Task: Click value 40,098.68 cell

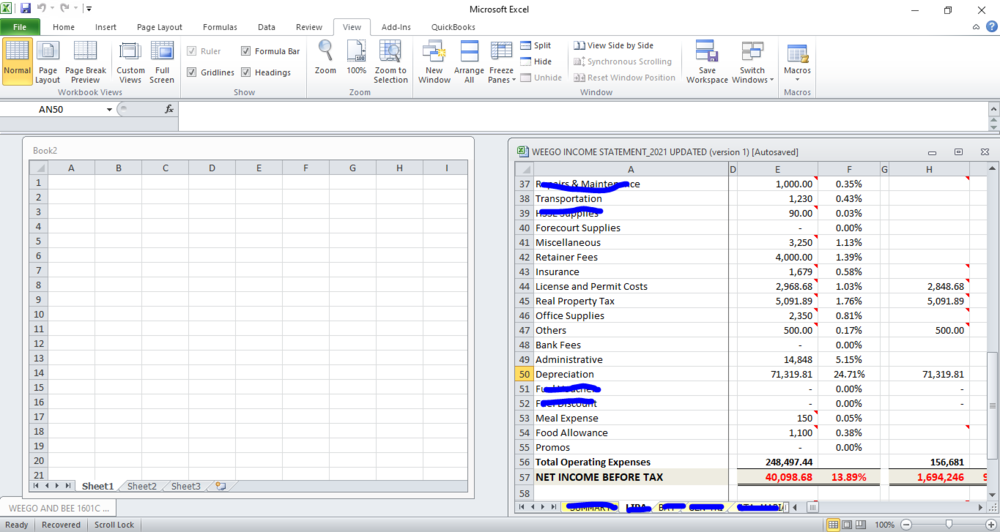Action: click(x=777, y=477)
